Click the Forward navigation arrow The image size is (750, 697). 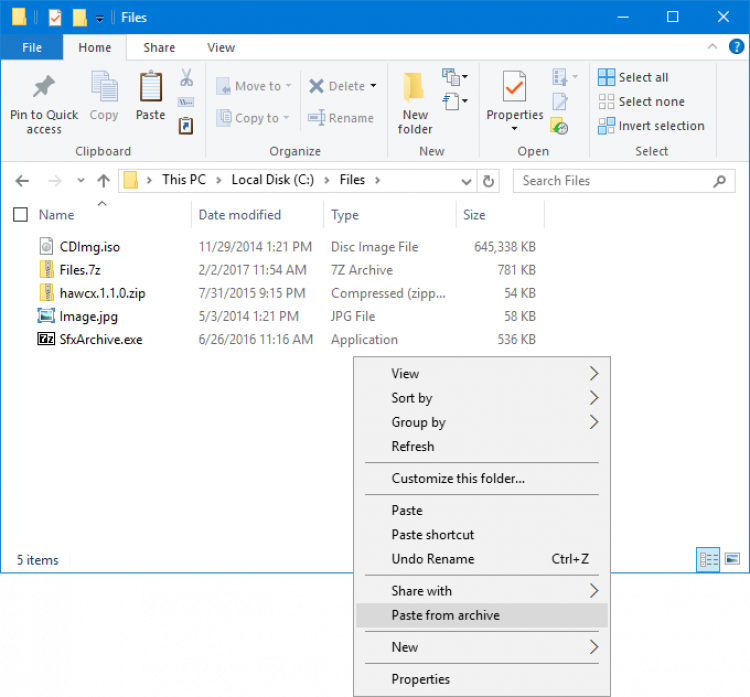pyautogui.click(x=55, y=181)
